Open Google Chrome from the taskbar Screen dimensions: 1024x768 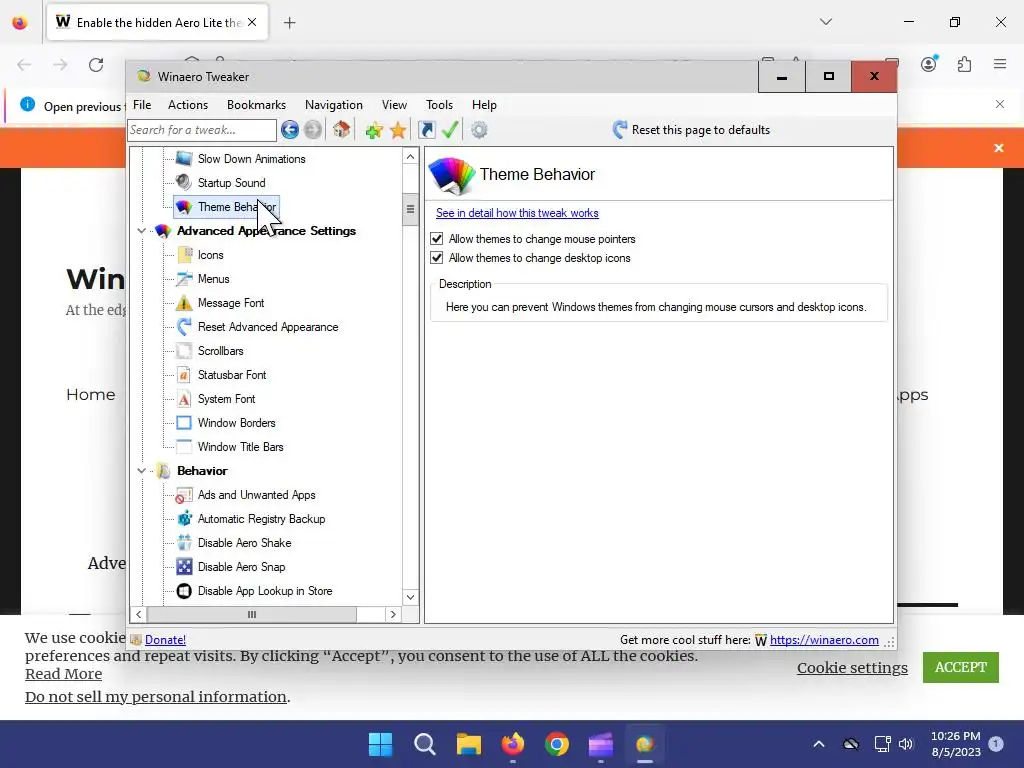556,744
